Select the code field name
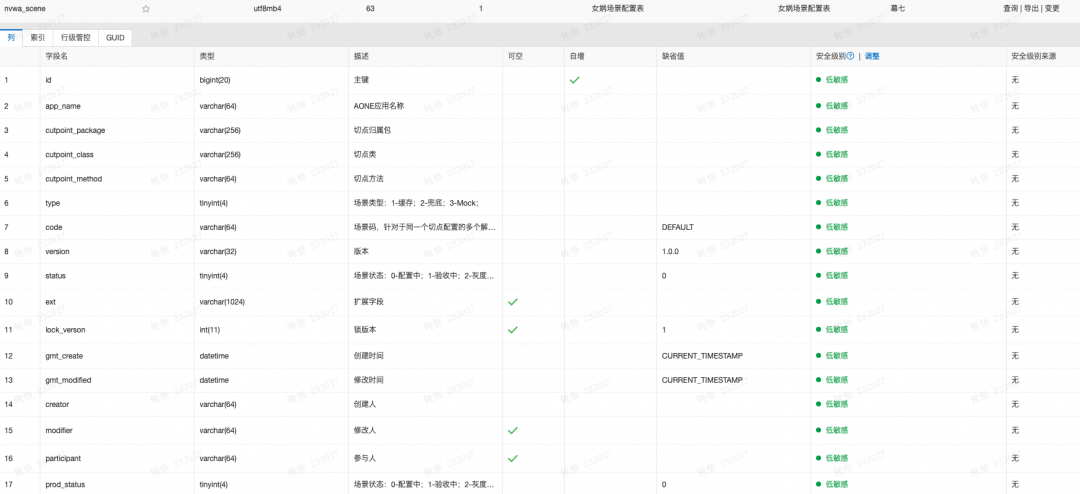 pos(54,227)
